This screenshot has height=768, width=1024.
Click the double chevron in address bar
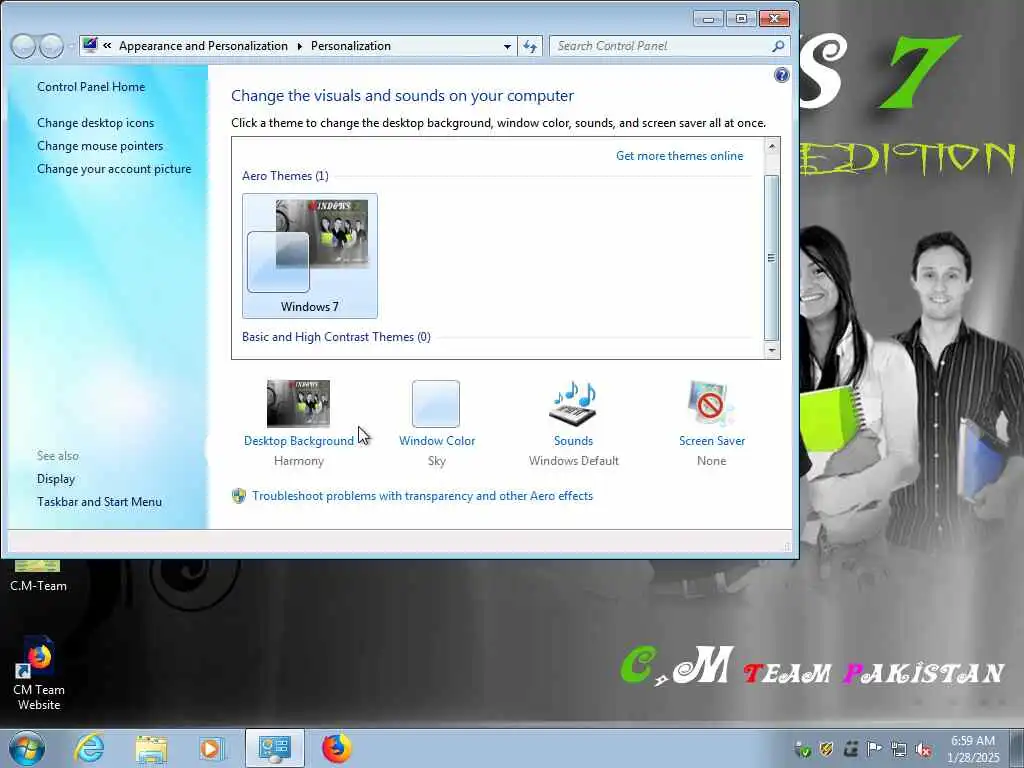(x=107, y=46)
